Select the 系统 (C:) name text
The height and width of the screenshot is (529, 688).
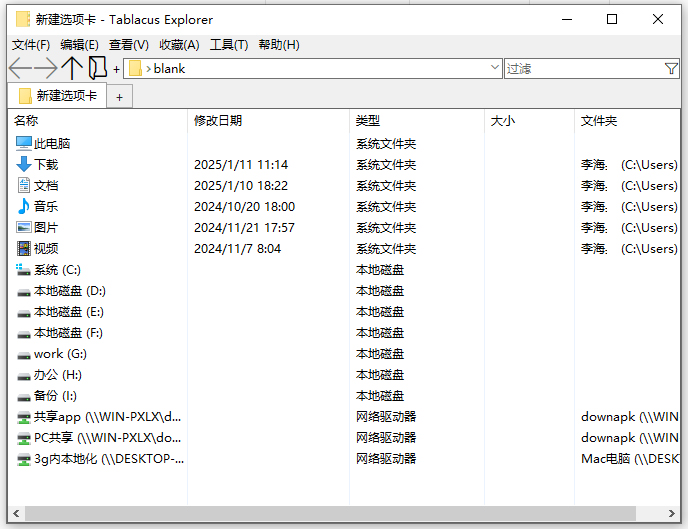click(x=57, y=270)
